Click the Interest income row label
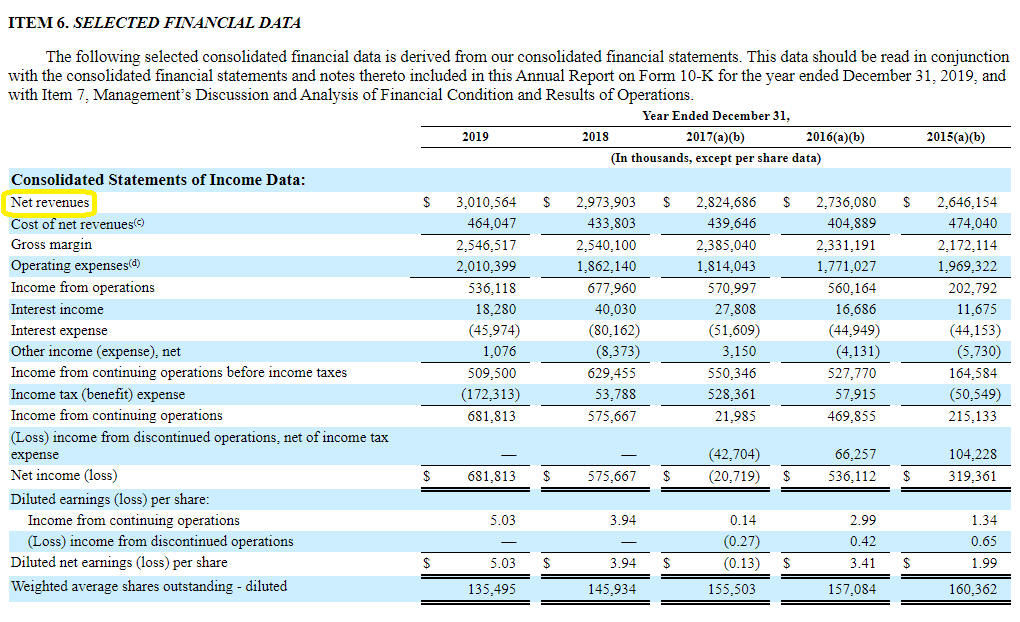The width and height of the screenshot is (1020, 622). pos(57,309)
